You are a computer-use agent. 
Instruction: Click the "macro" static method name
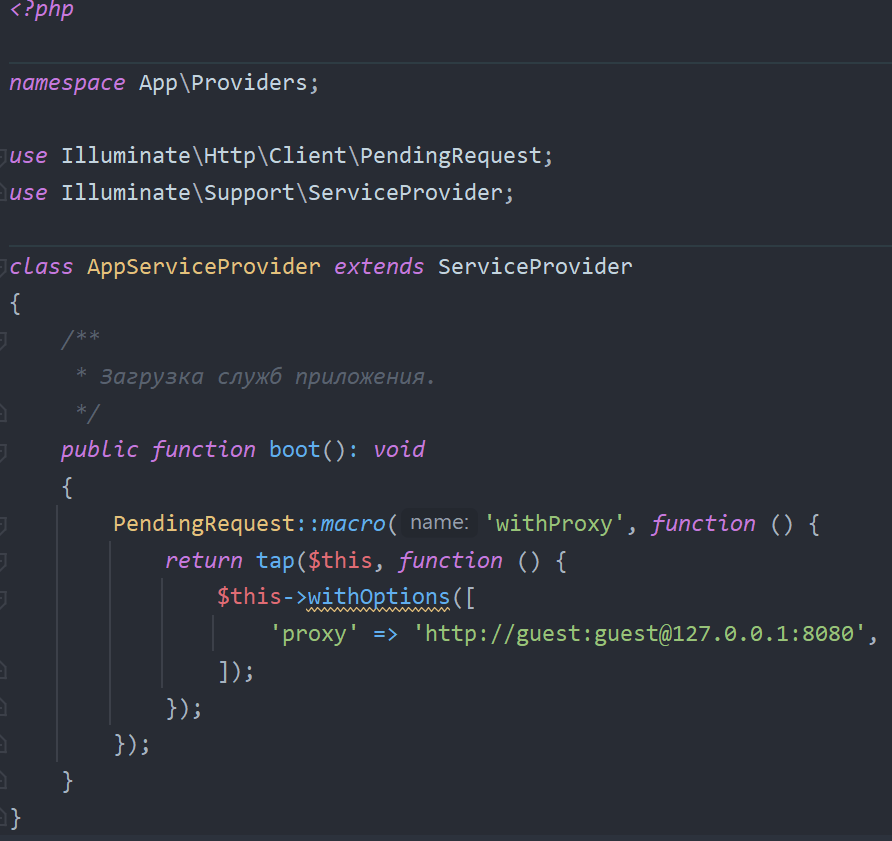[x=353, y=524]
